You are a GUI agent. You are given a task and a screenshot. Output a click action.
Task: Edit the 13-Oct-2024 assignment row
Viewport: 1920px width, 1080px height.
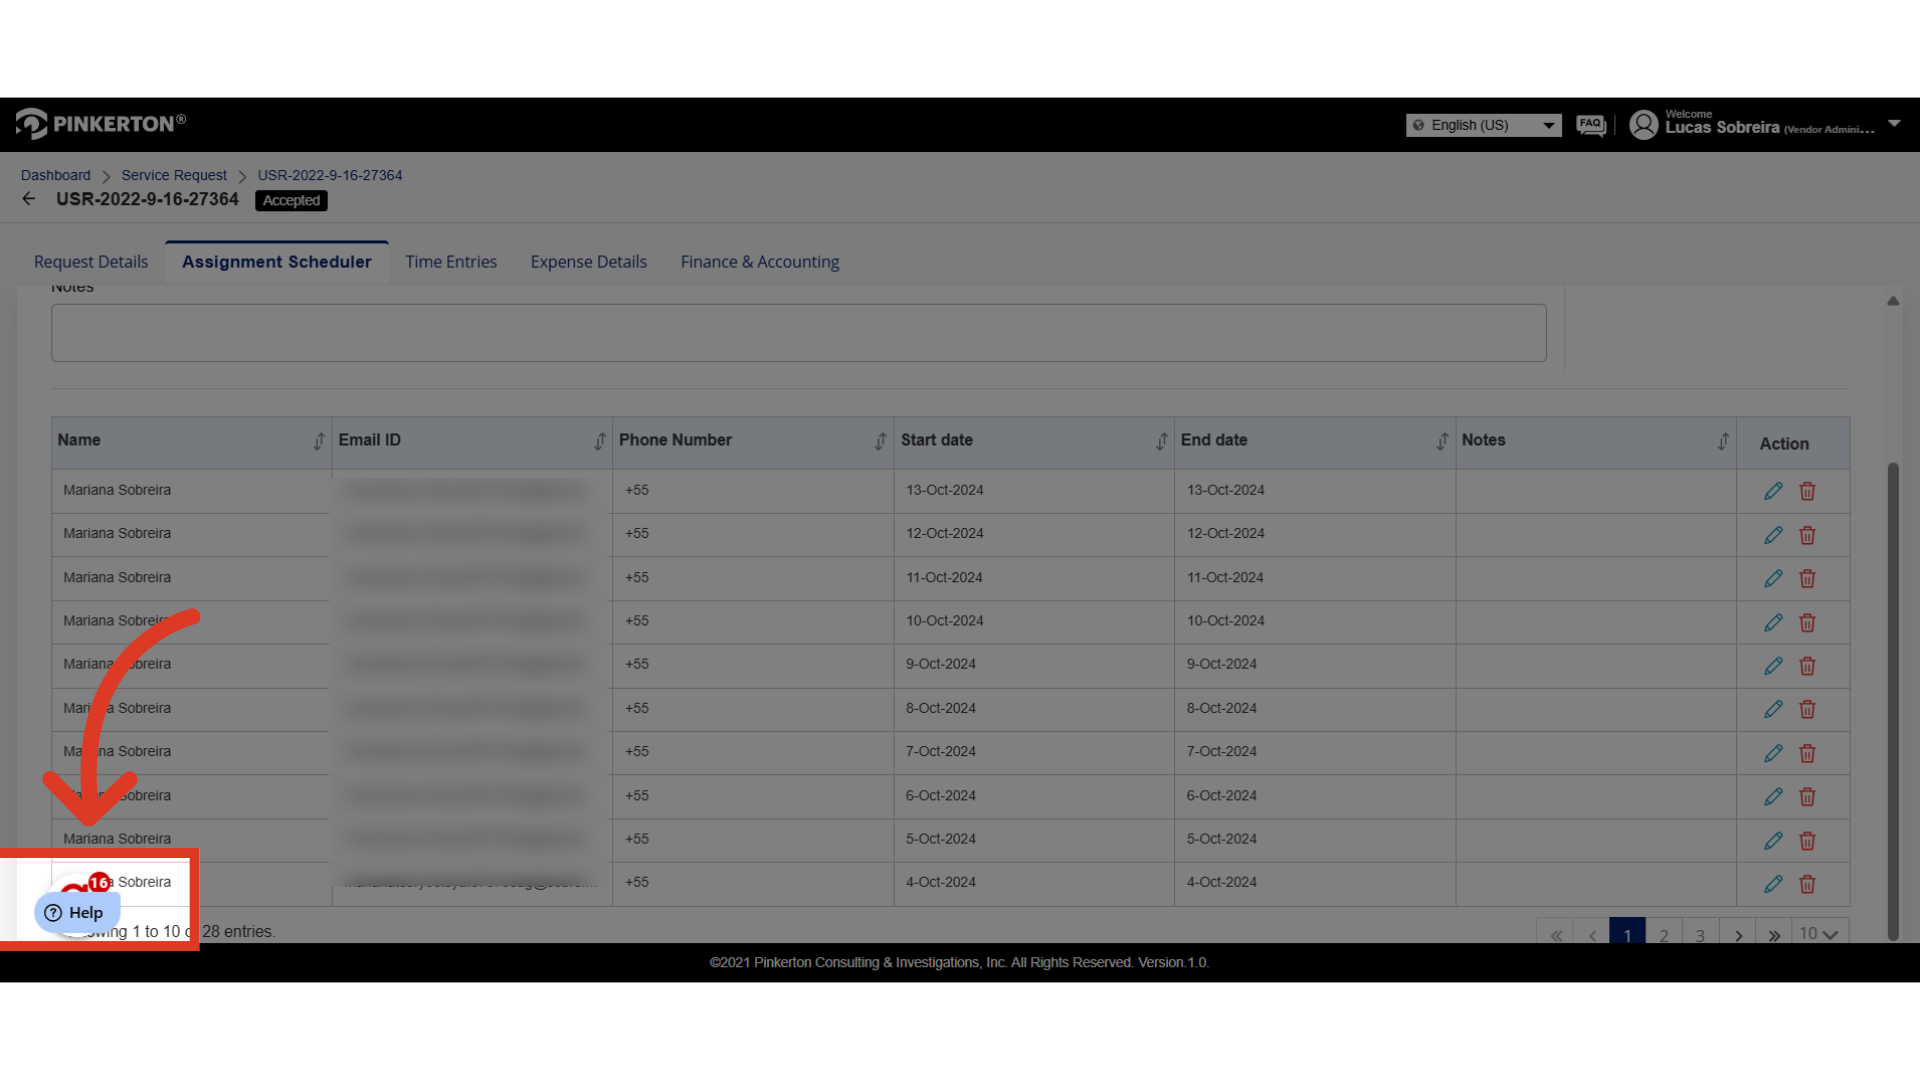point(1773,491)
